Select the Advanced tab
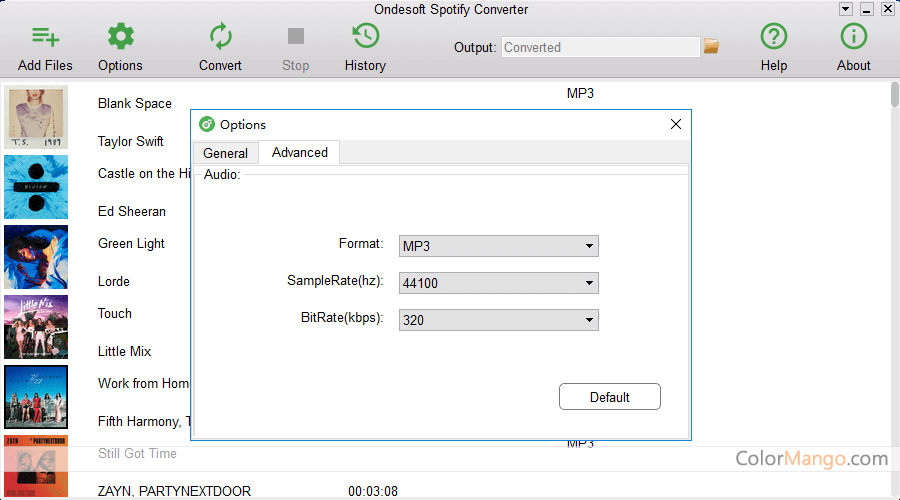The width and height of the screenshot is (900, 500). (299, 152)
